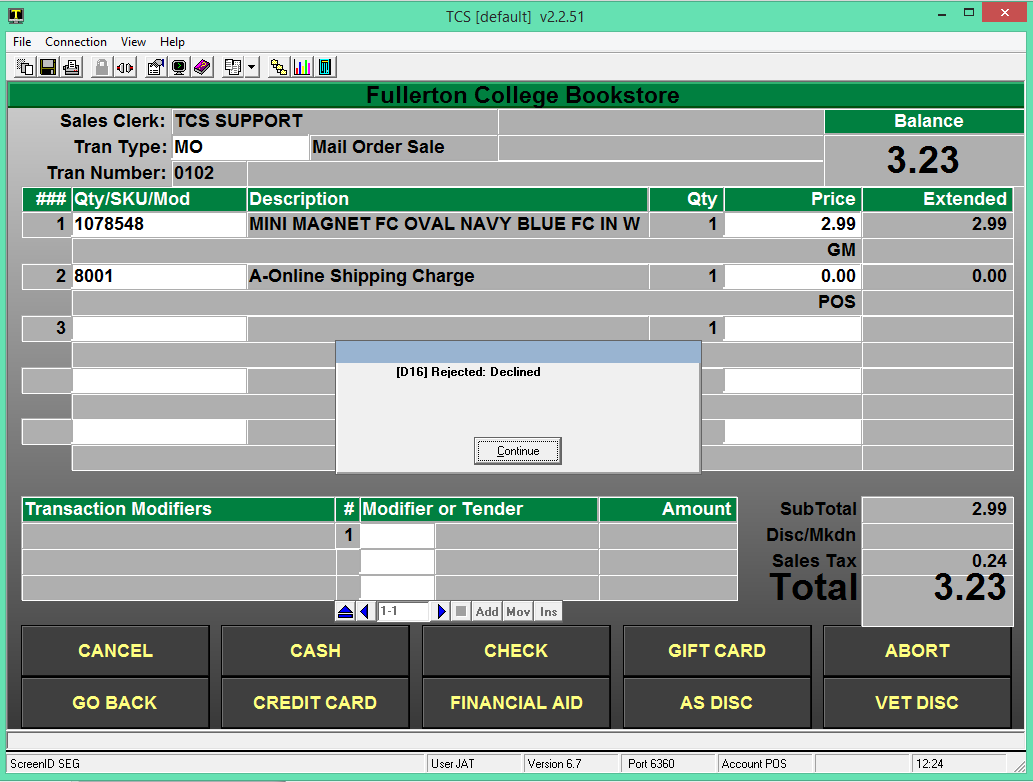Click the grey padlock toolbar icon

(101, 67)
